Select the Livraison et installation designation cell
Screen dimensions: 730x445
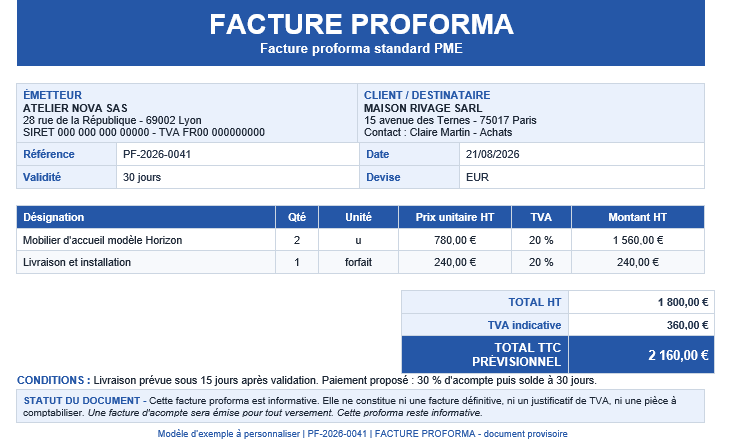(x=146, y=263)
